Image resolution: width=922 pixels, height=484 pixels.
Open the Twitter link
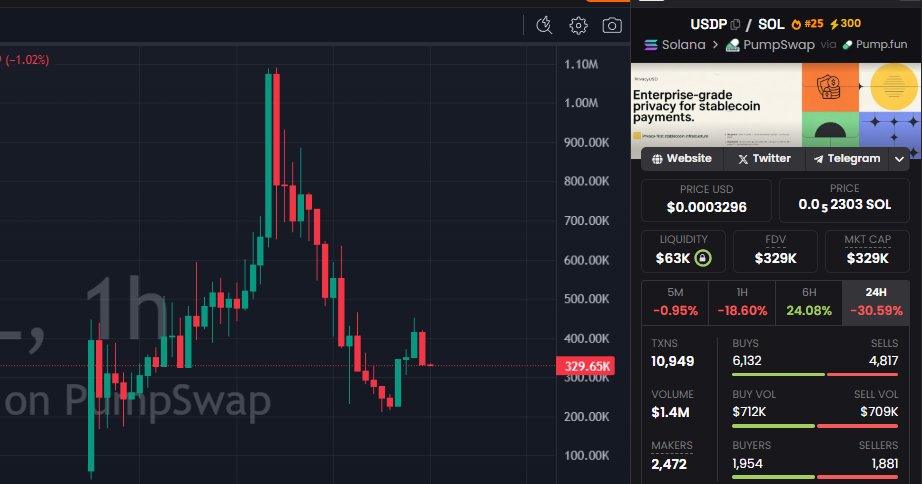point(764,159)
